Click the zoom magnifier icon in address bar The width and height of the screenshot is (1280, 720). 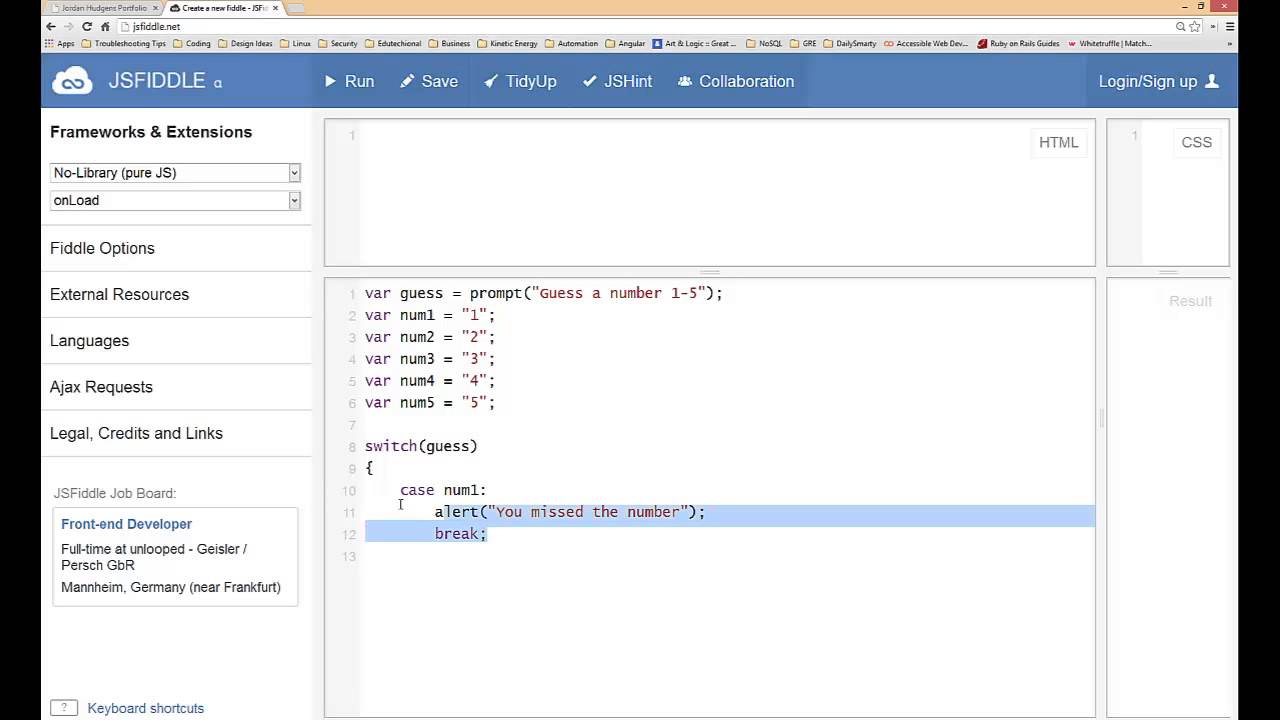[1181, 26]
